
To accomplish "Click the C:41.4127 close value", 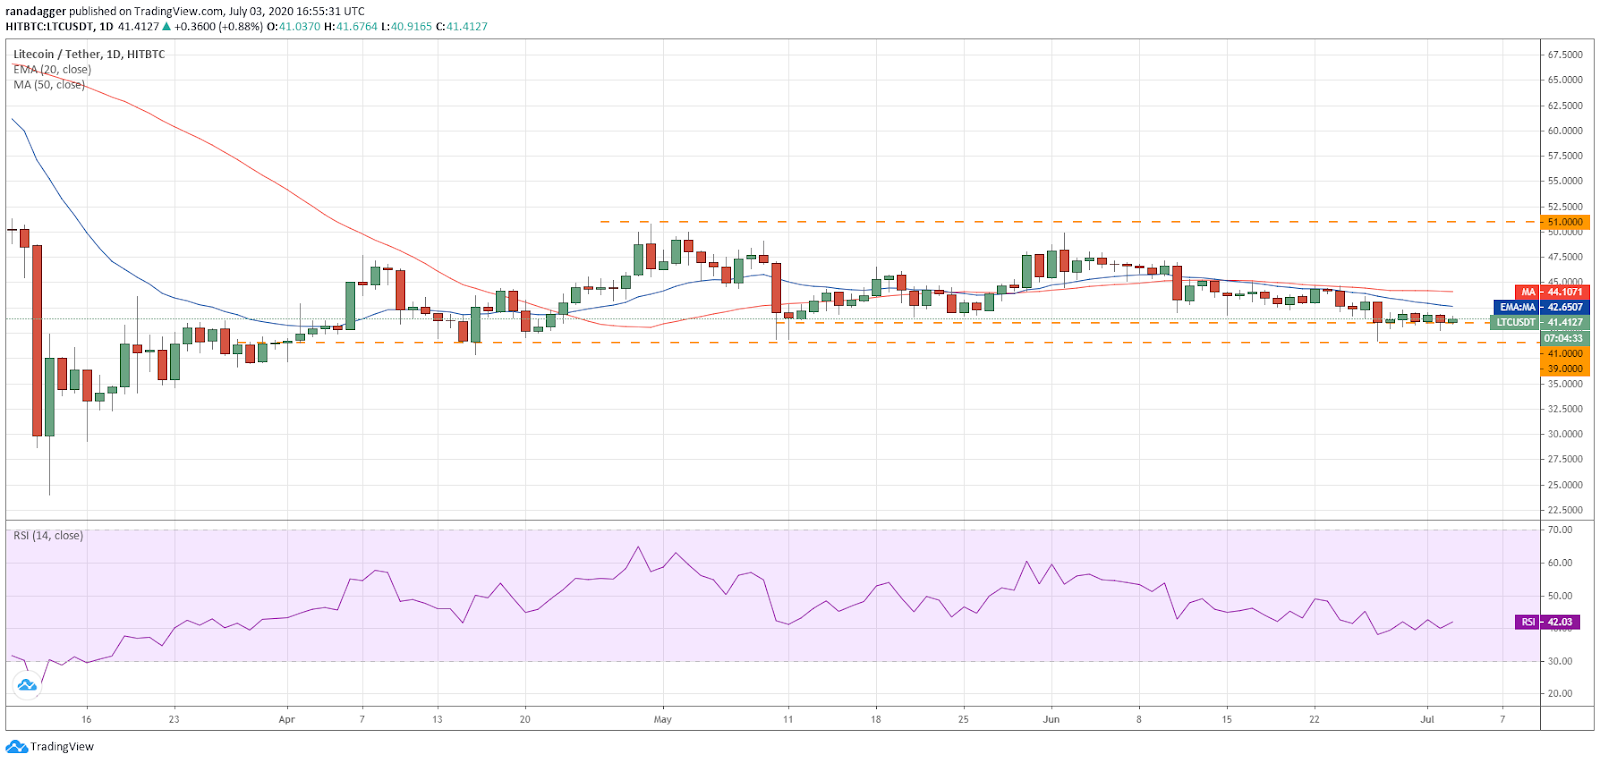I will [461, 27].
